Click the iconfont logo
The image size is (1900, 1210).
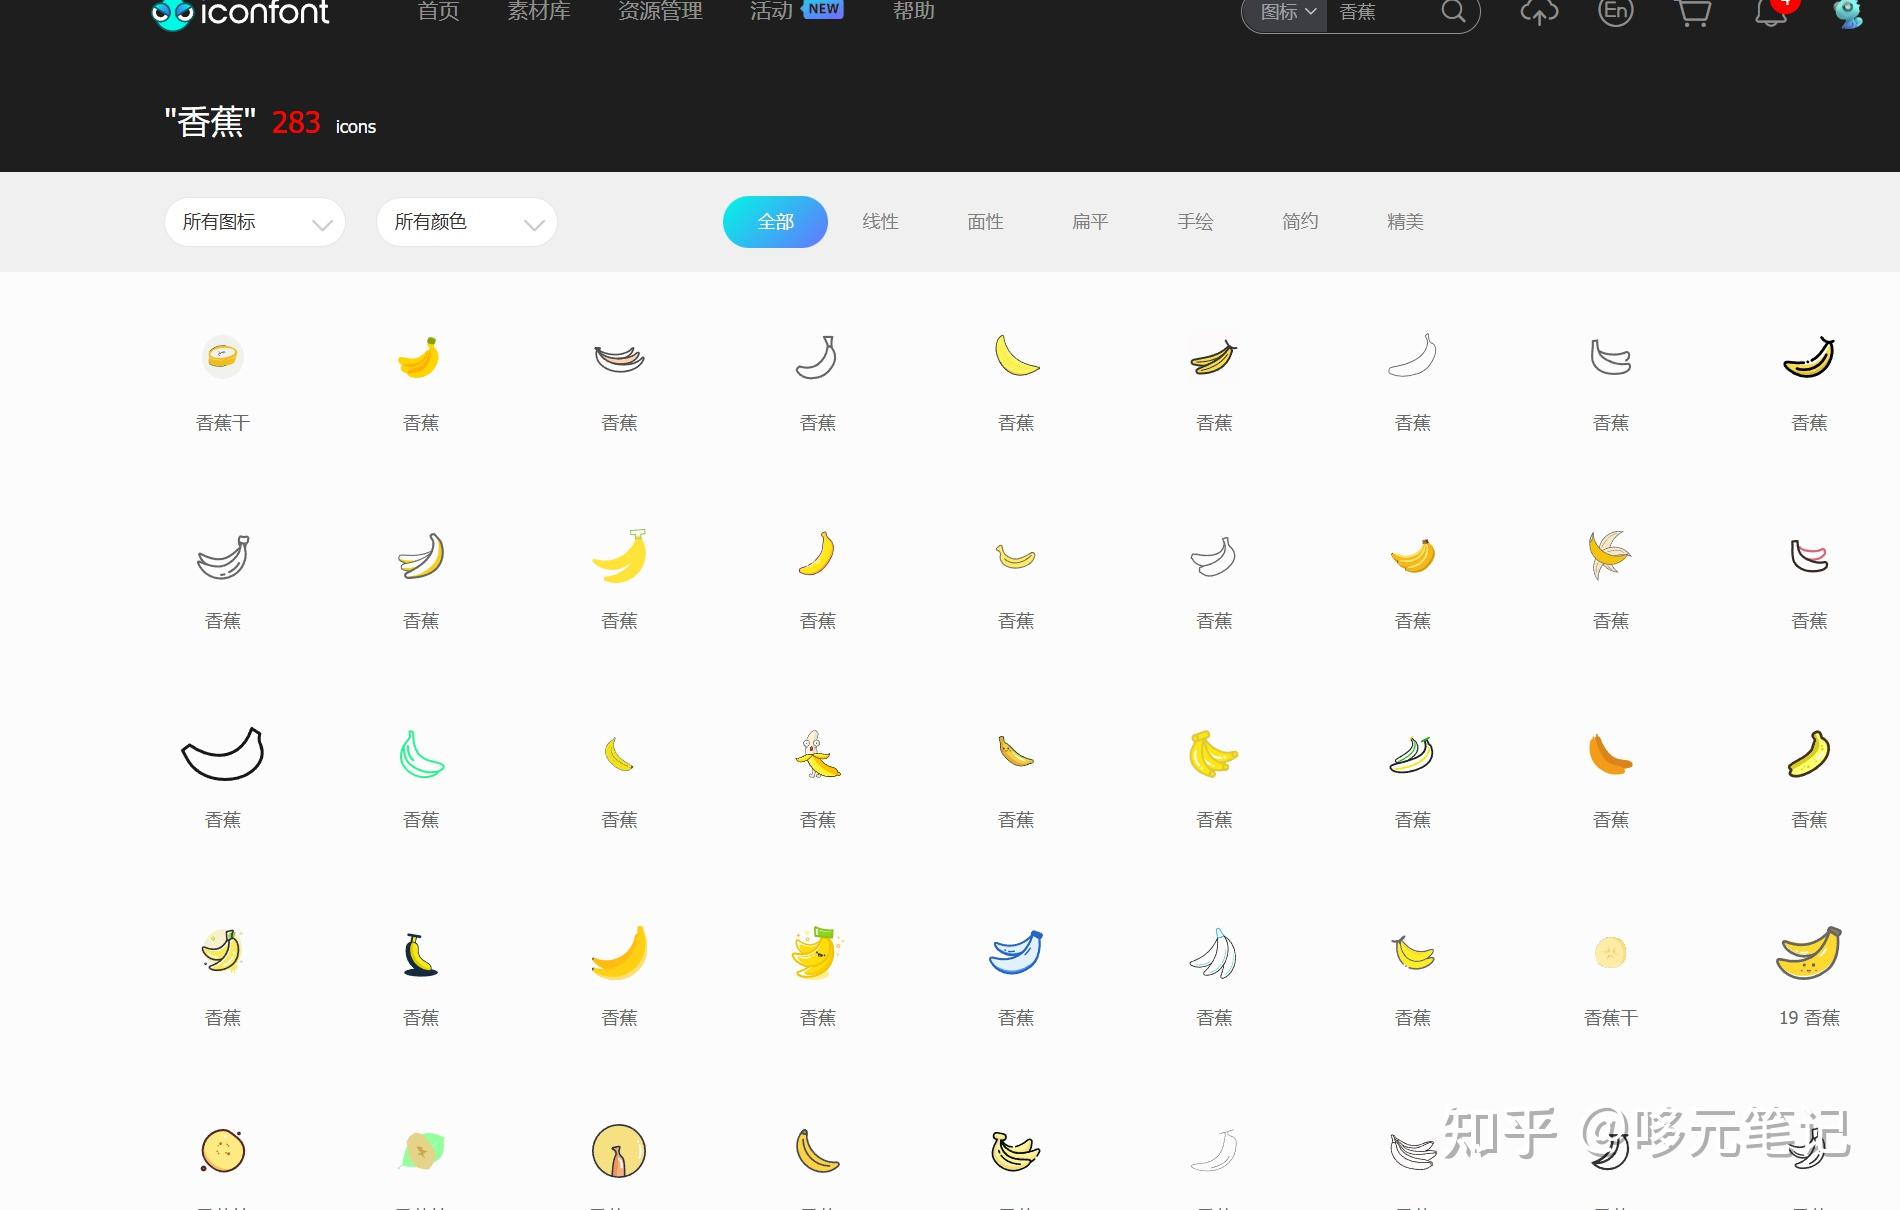(x=240, y=13)
